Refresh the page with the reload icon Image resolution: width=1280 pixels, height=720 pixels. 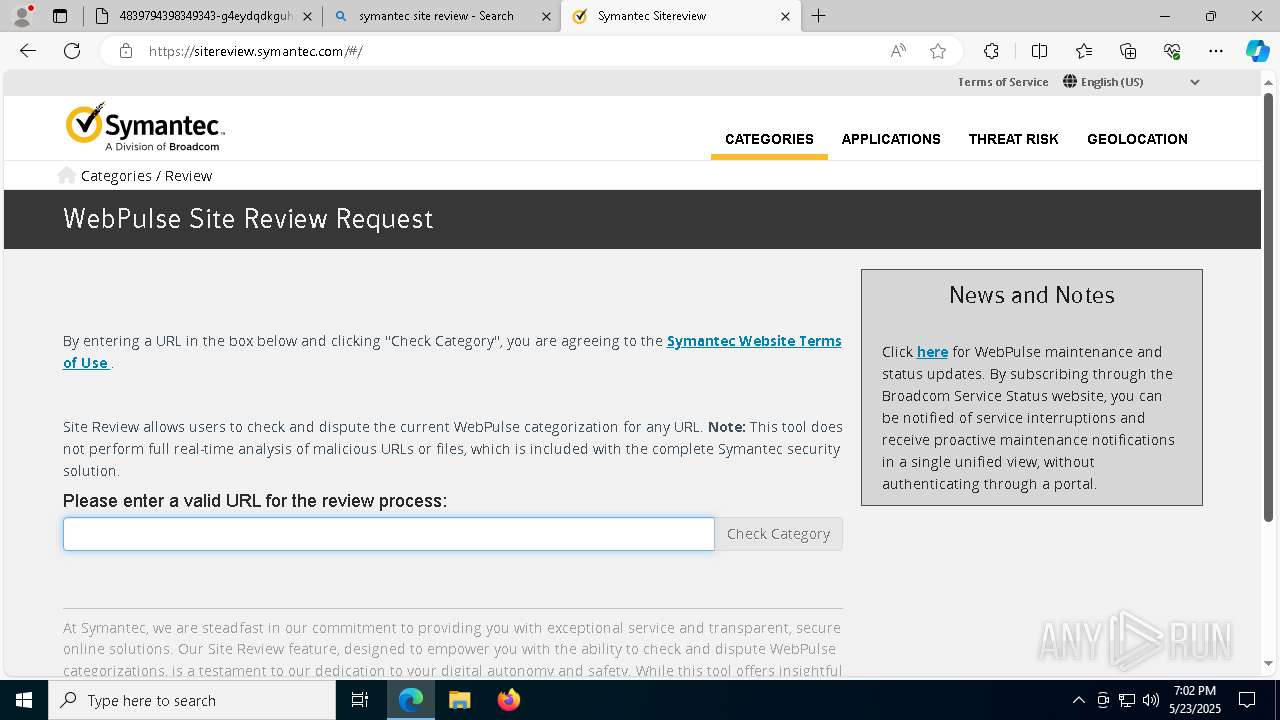72,51
